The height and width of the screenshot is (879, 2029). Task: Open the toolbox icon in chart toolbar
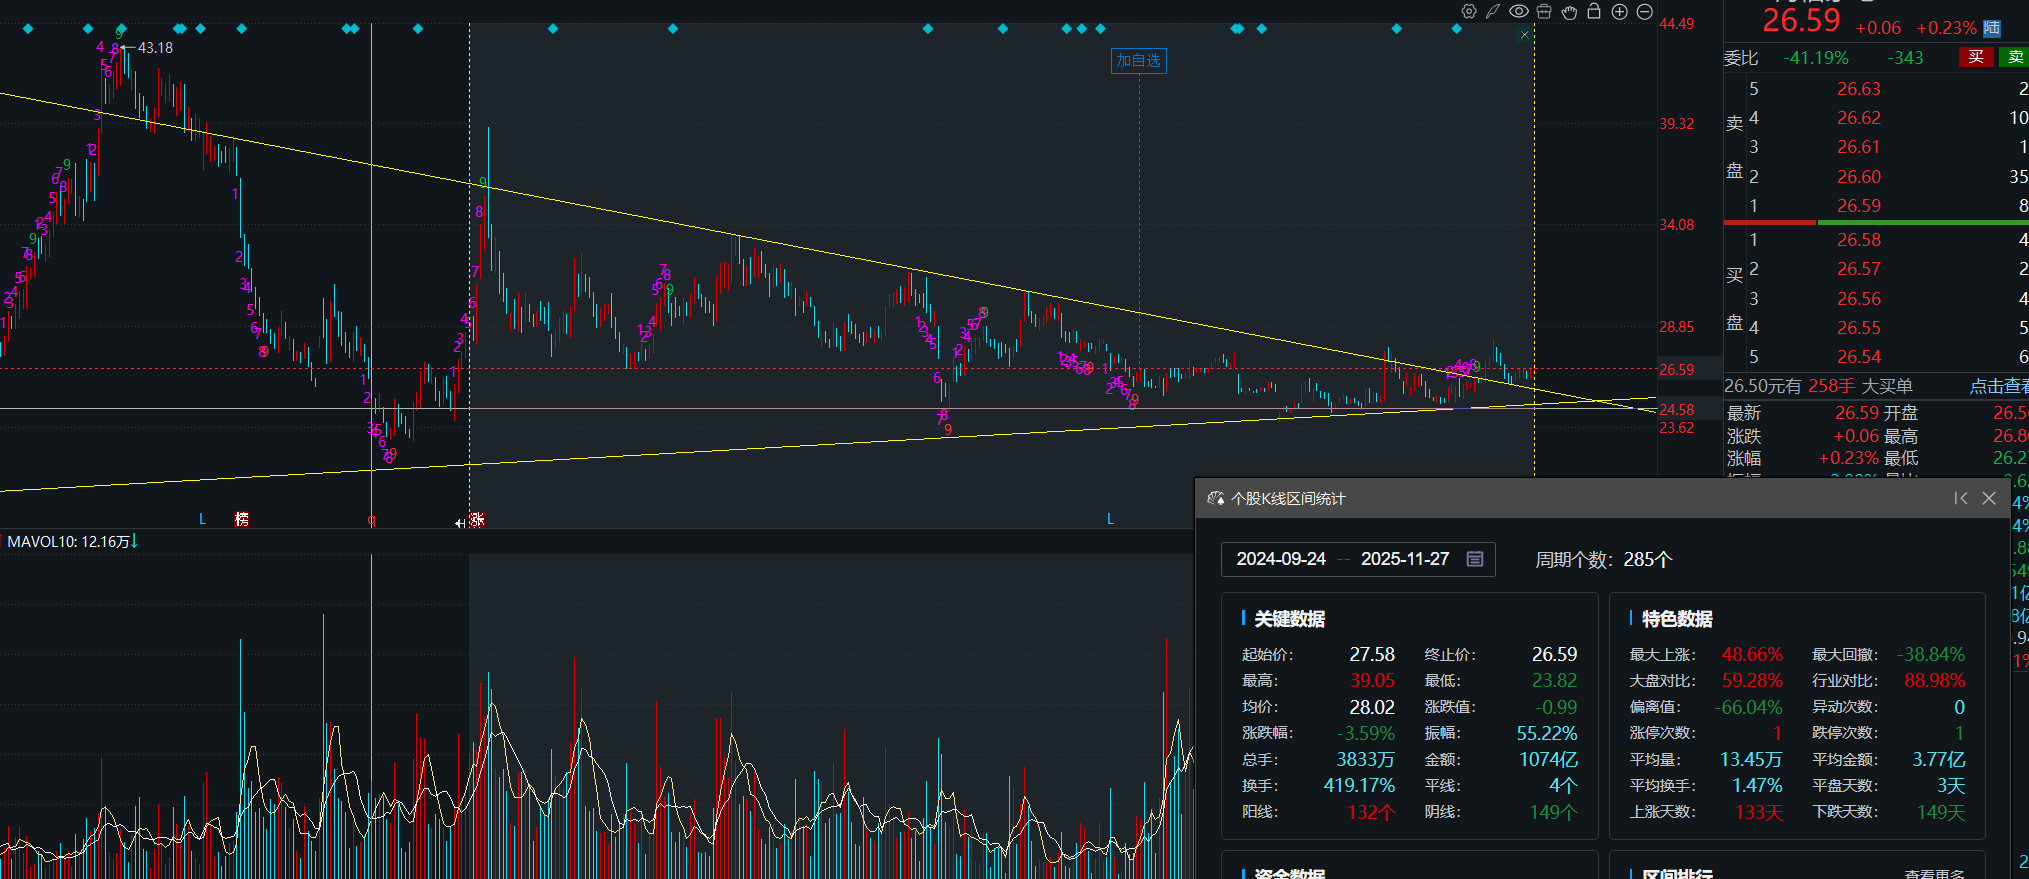(x=1544, y=11)
